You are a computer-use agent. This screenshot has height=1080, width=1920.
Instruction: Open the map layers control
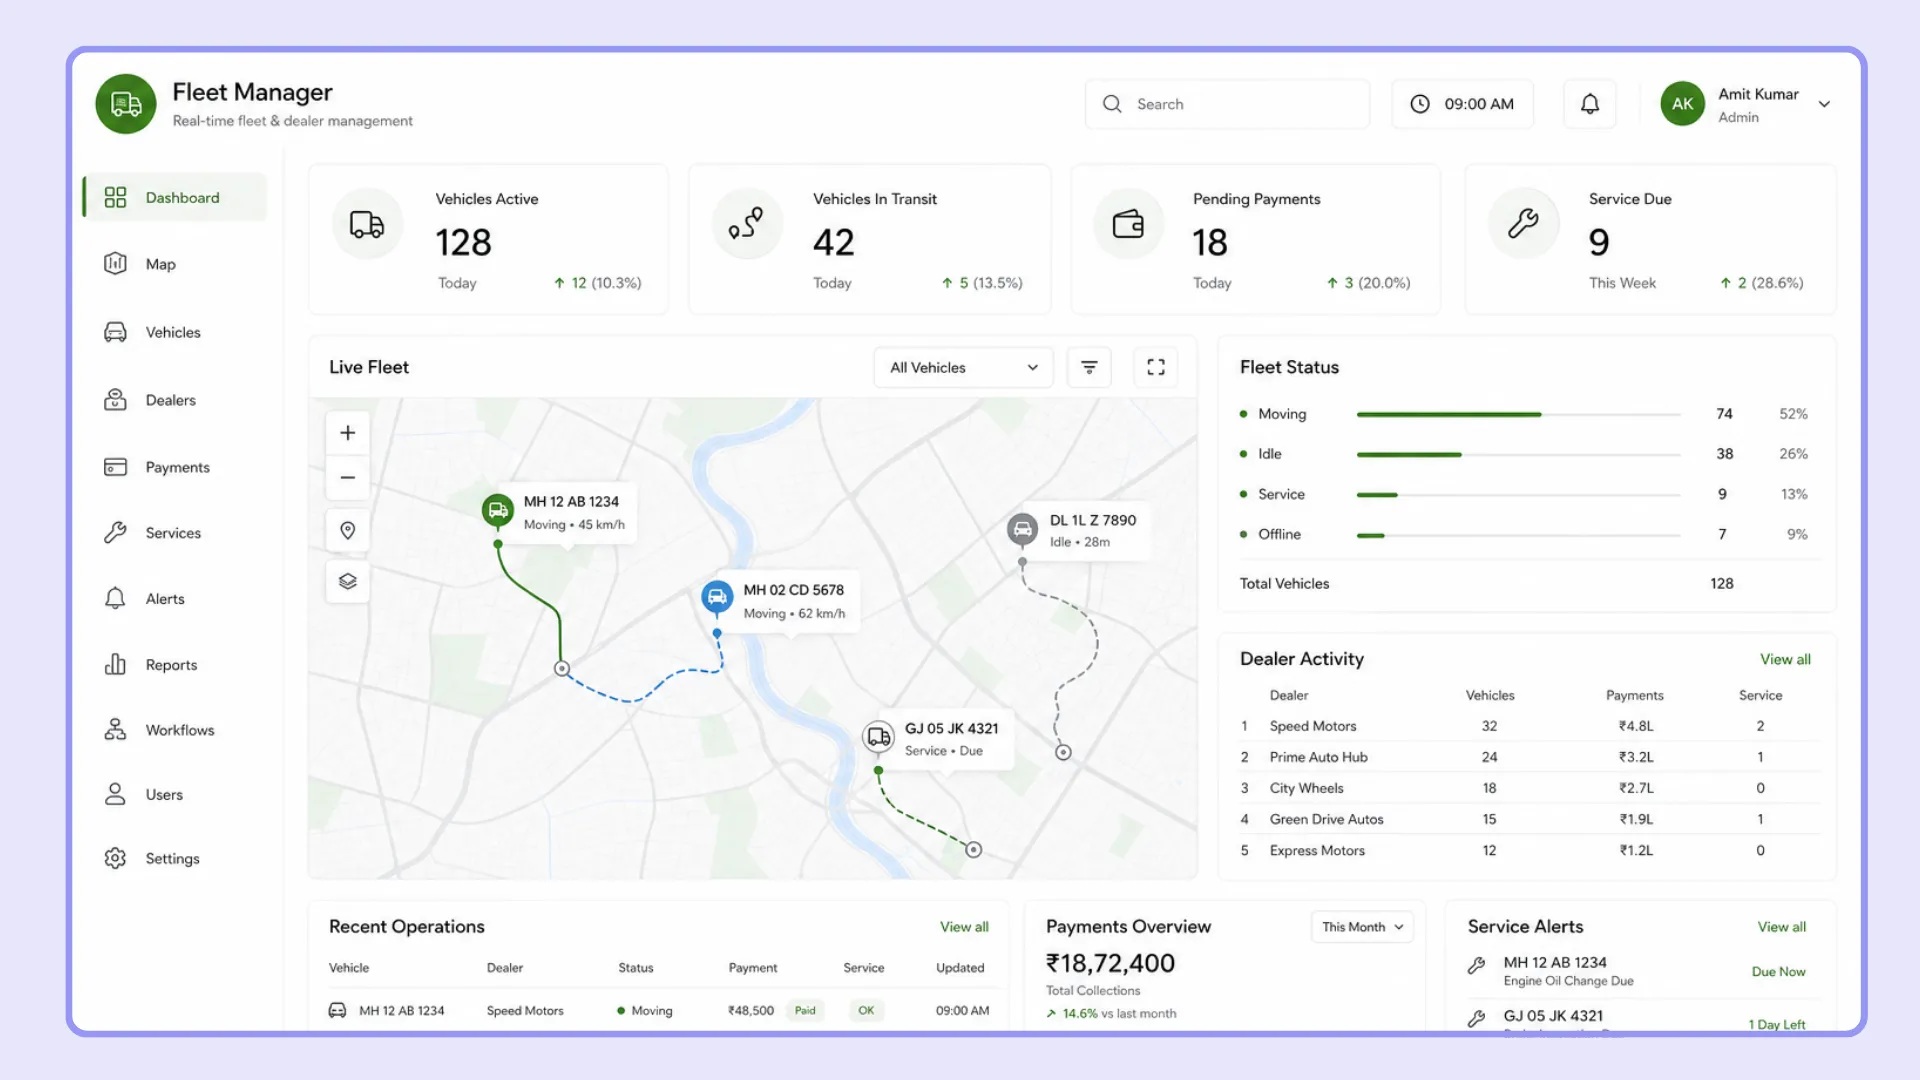(348, 581)
